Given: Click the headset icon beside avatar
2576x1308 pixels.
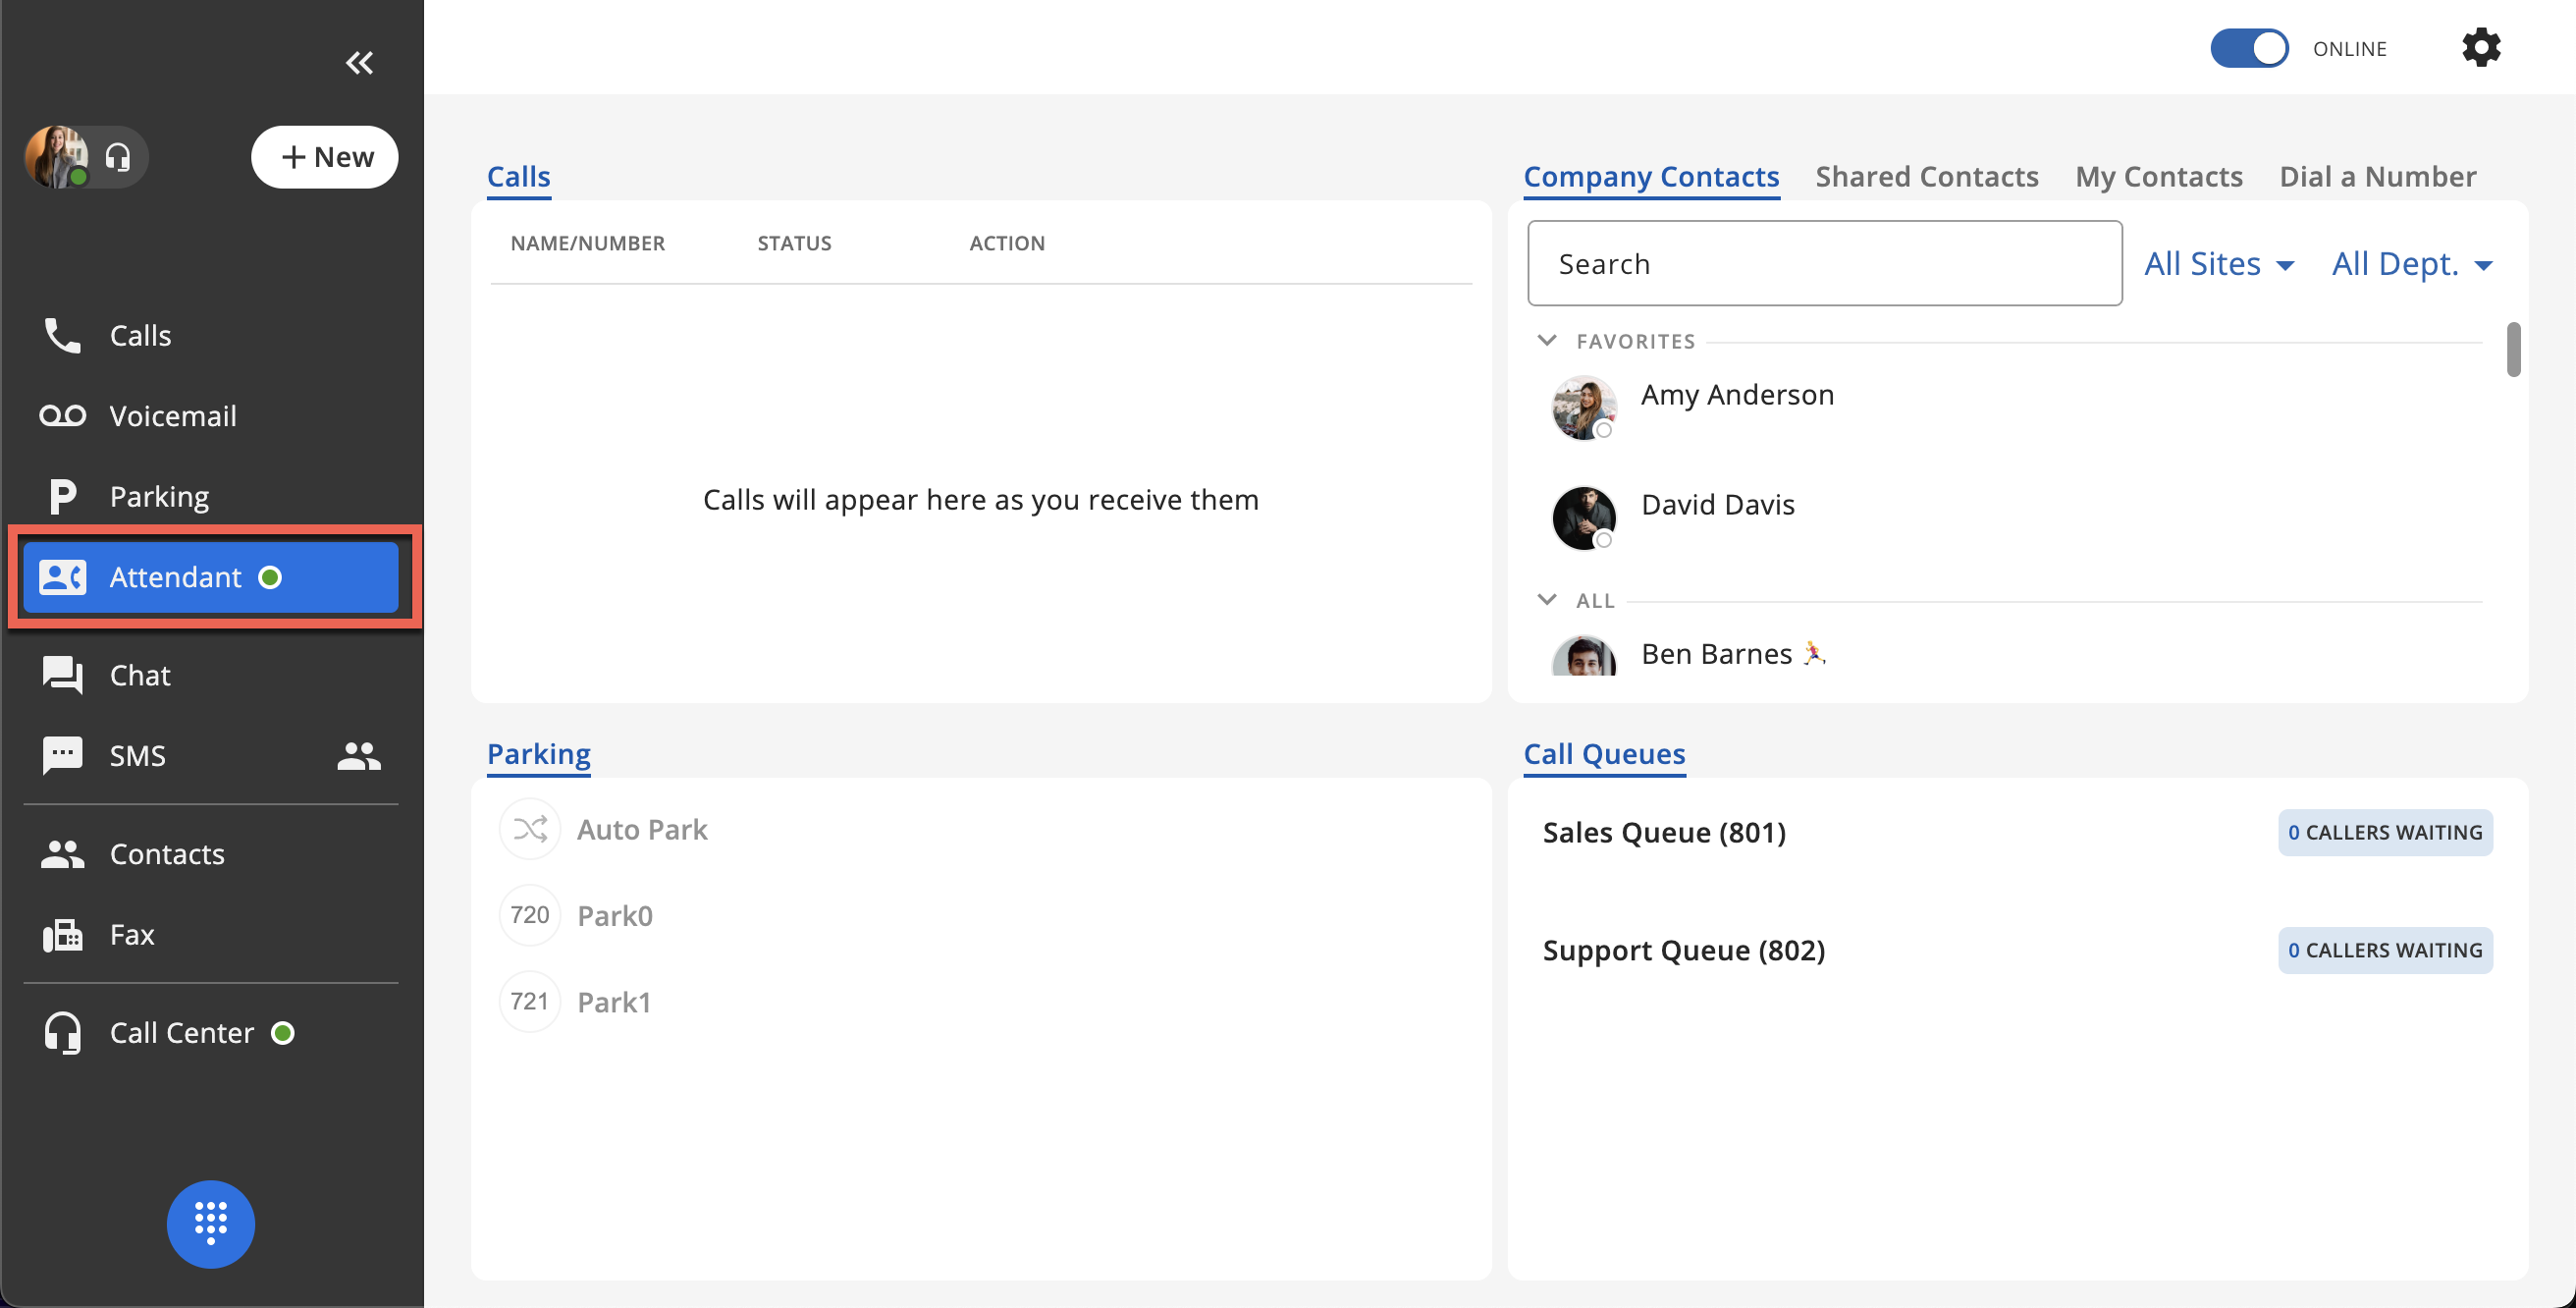Looking at the screenshot, I should pyautogui.click(x=118, y=157).
